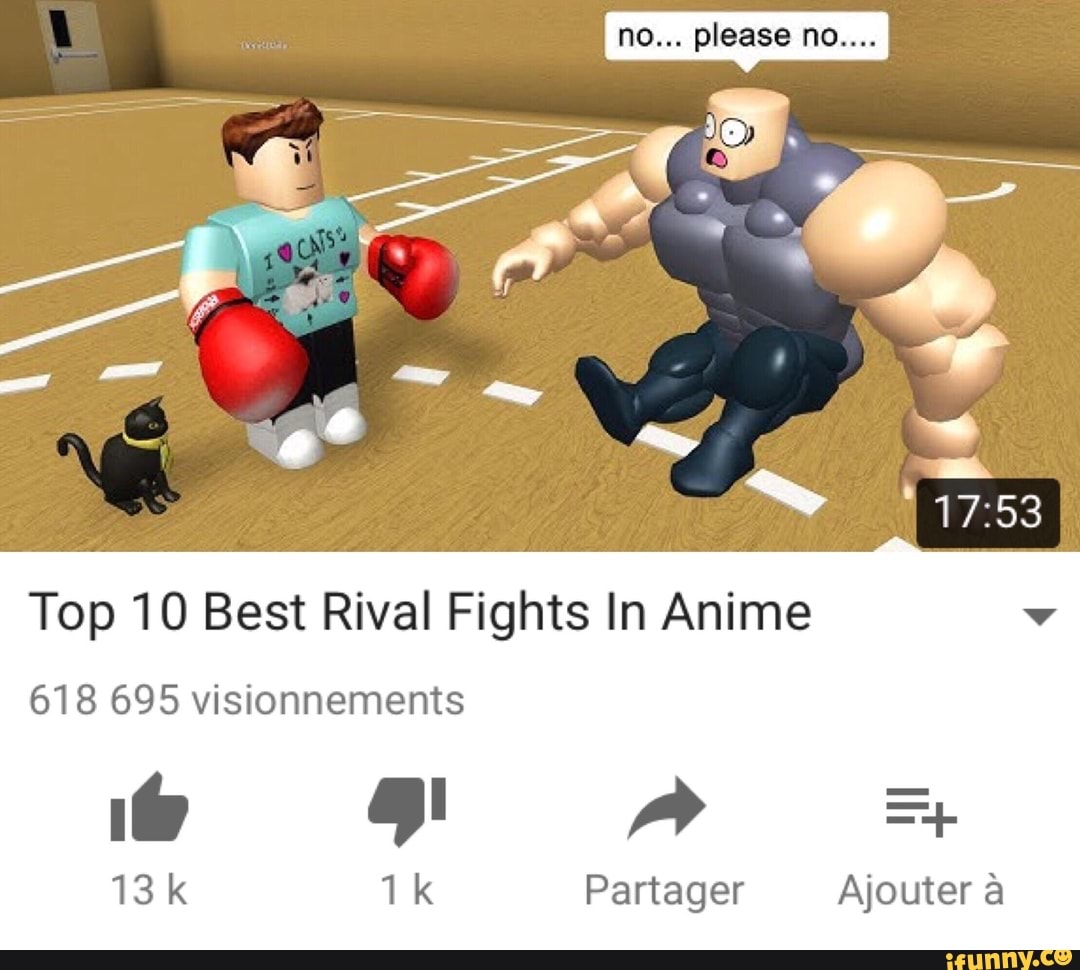
Task: Tap the Partager label
Action: tap(664, 891)
